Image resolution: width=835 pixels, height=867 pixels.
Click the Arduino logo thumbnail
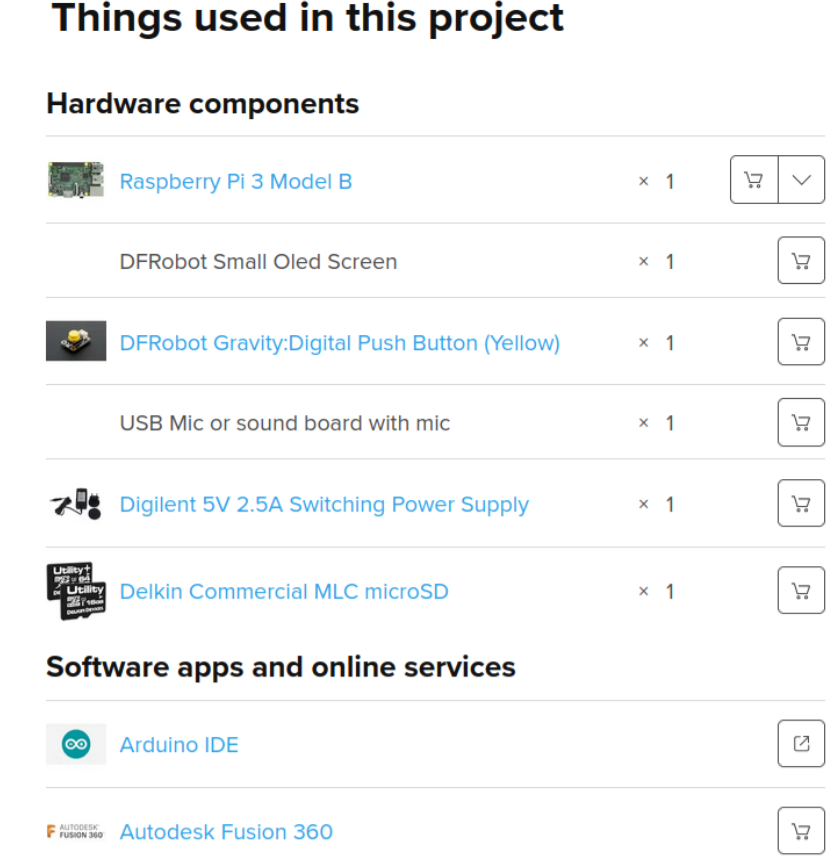coord(76,744)
